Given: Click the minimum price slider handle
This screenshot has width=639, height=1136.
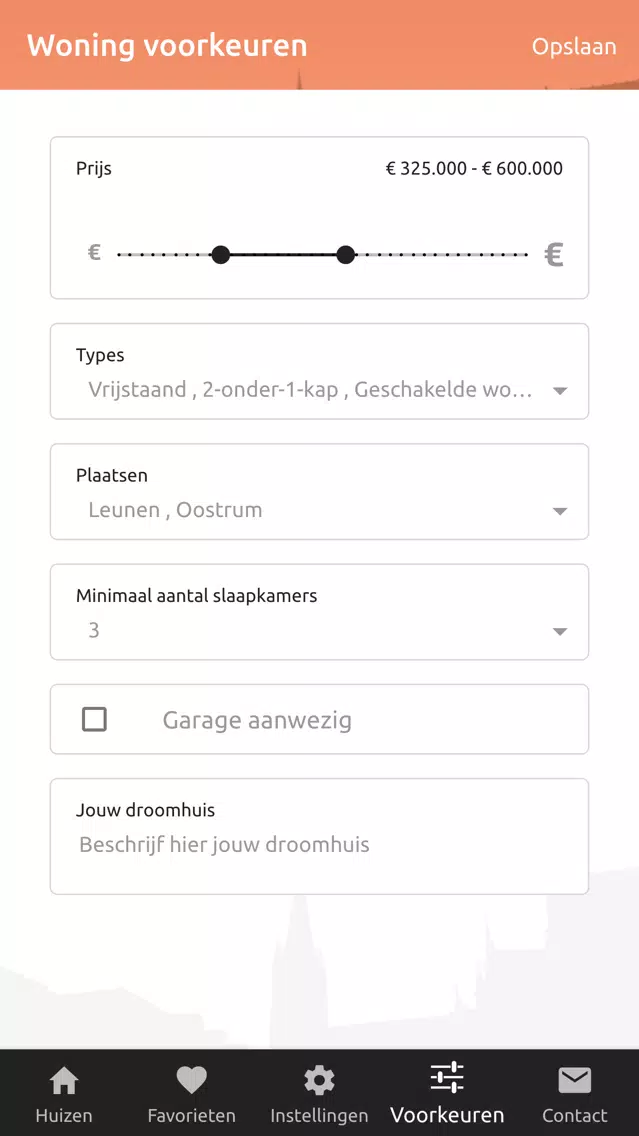Looking at the screenshot, I should coord(220,255).
